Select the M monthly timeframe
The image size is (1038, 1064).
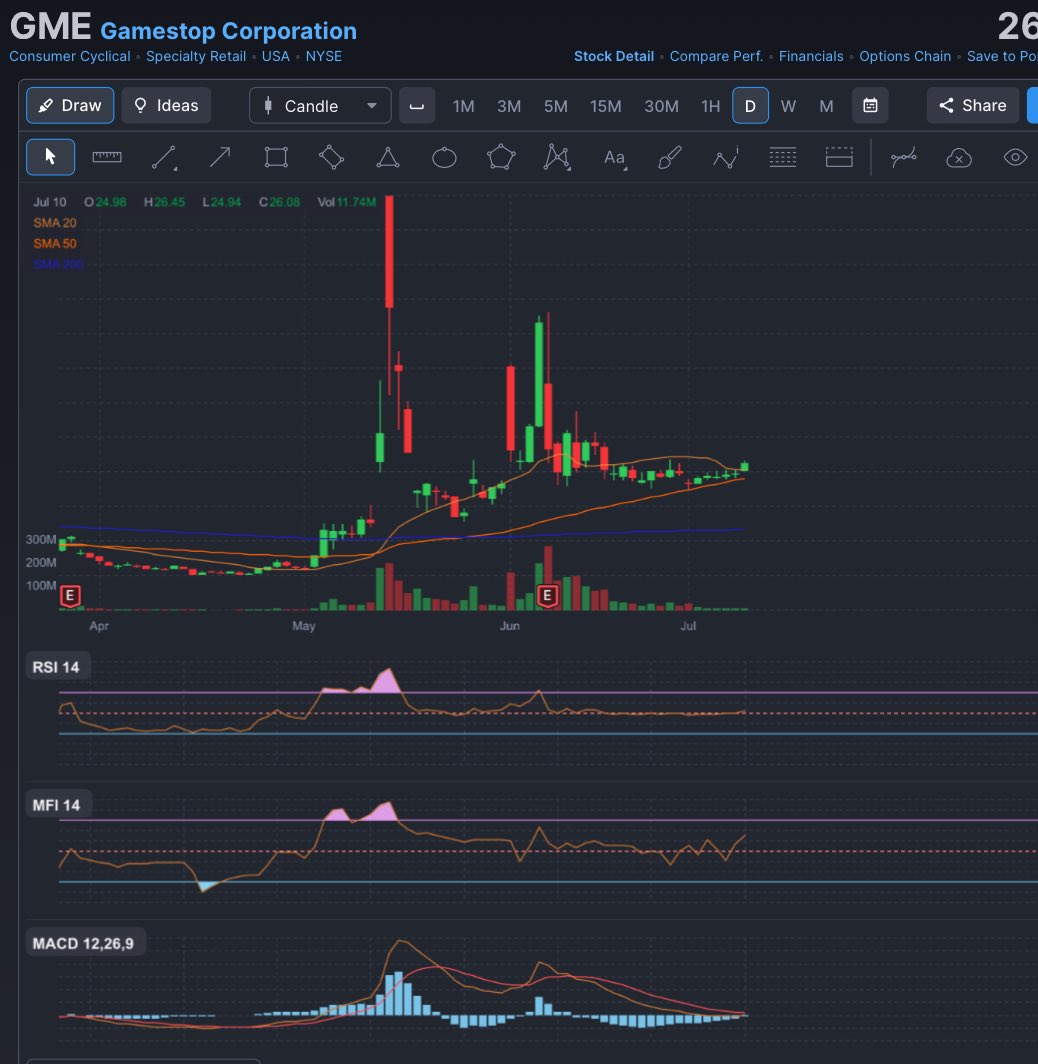pos(826,107)
